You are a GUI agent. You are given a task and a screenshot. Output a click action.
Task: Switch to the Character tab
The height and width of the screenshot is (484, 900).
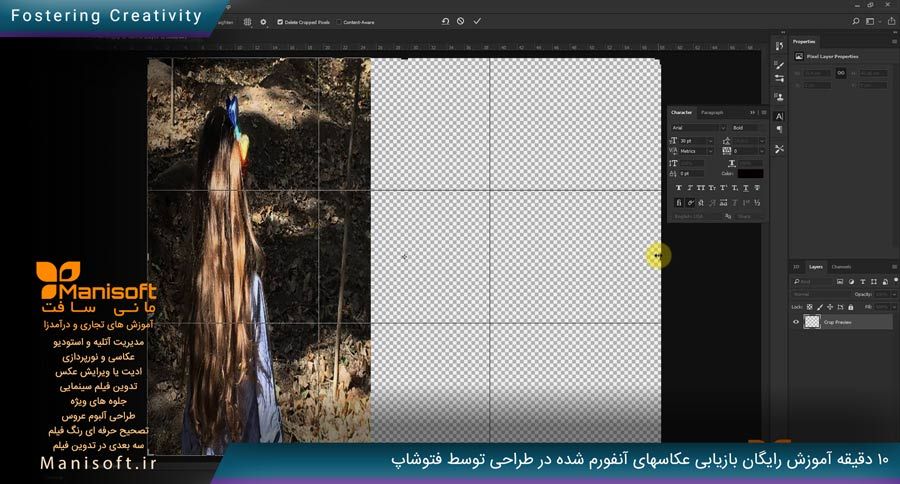[x=681, y=113]
